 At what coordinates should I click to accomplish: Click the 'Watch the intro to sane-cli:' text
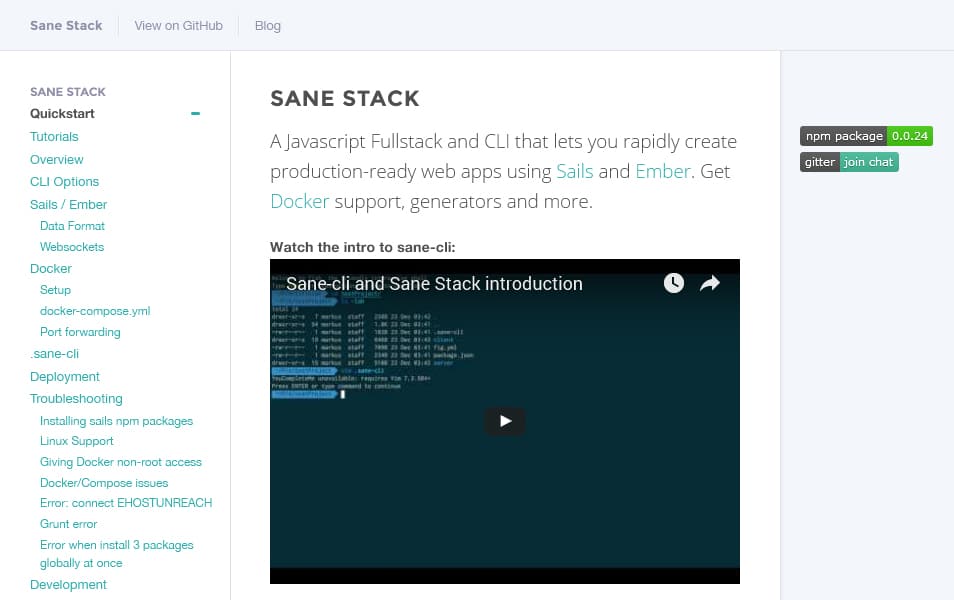tap(363, 247)
